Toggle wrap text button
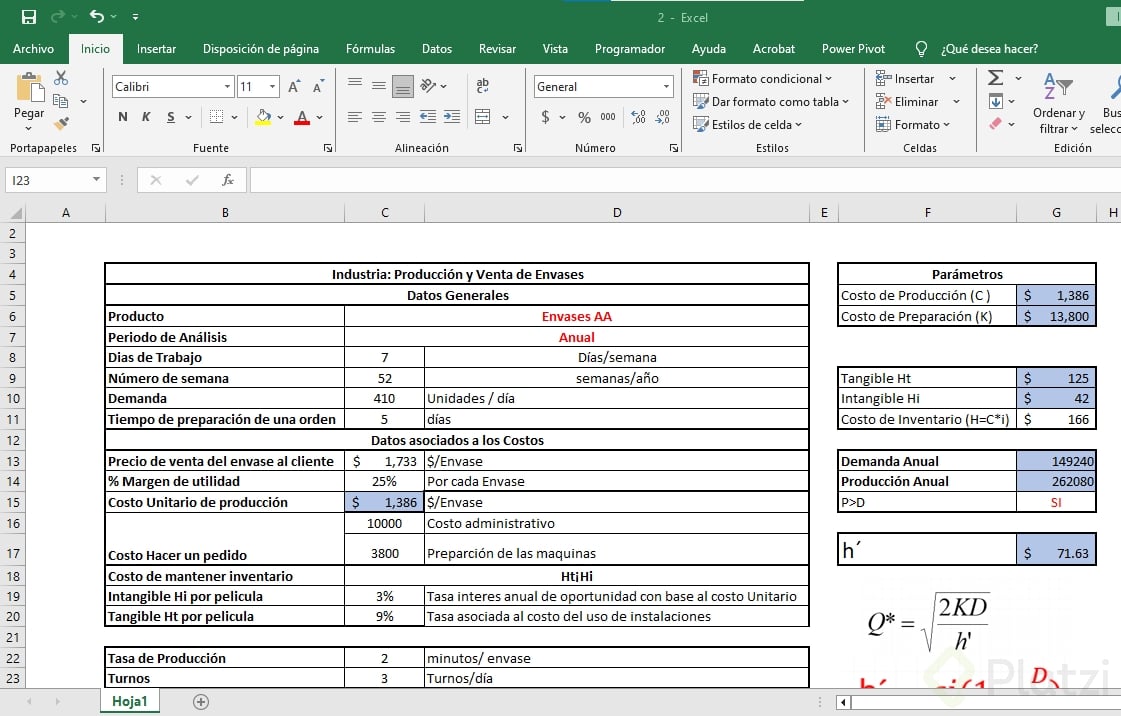Screen dimensions: 1121x716 (x=483, y=87)
